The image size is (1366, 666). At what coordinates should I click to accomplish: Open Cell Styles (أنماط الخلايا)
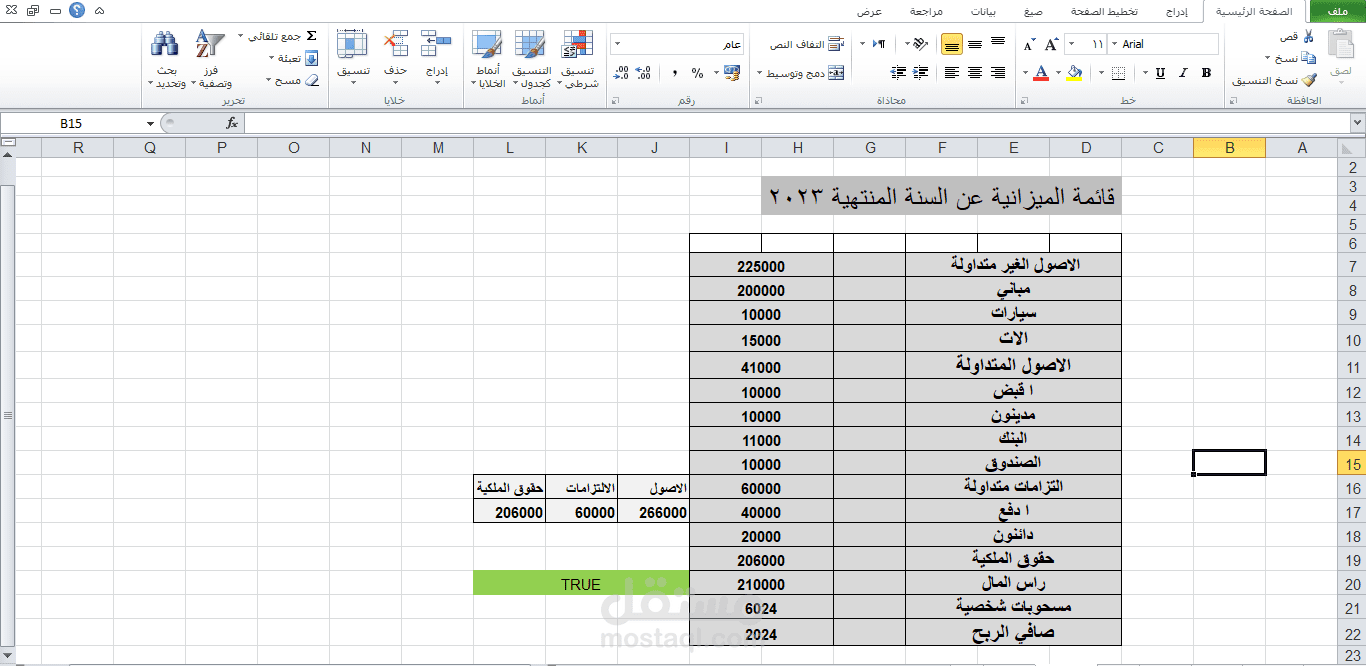tap(488, 59)
